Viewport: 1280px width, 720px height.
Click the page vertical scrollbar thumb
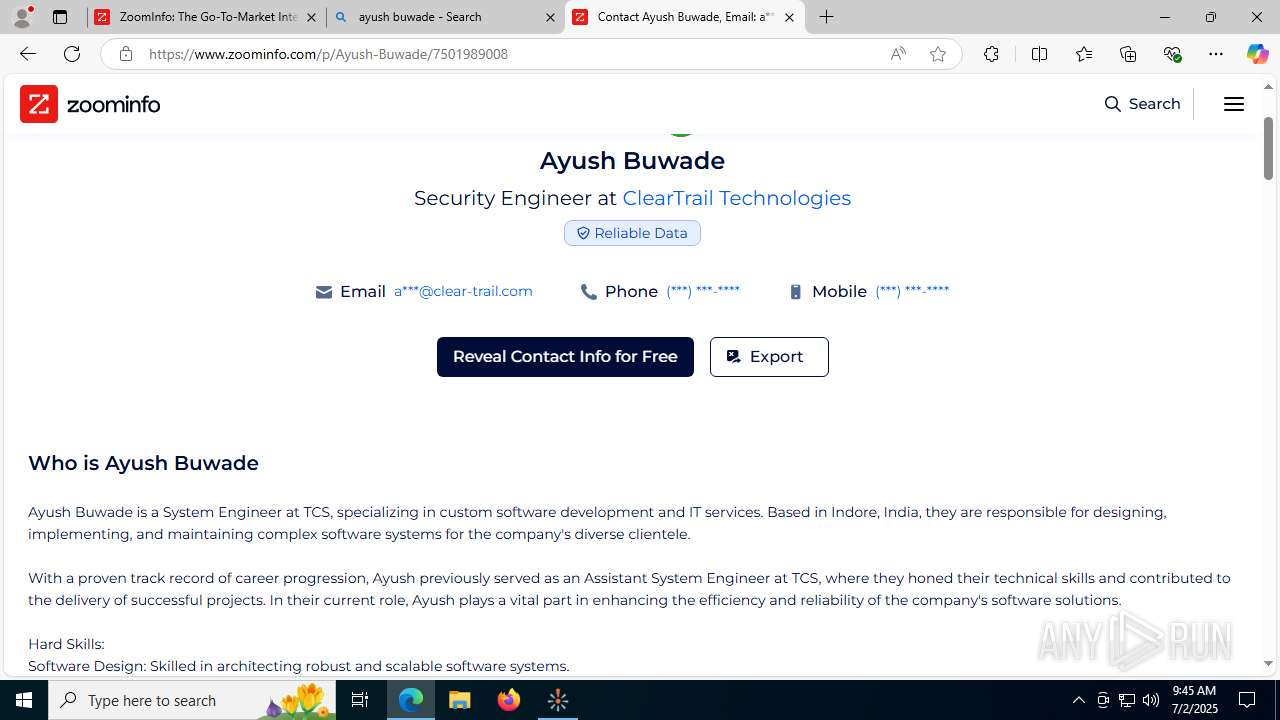1268,148
